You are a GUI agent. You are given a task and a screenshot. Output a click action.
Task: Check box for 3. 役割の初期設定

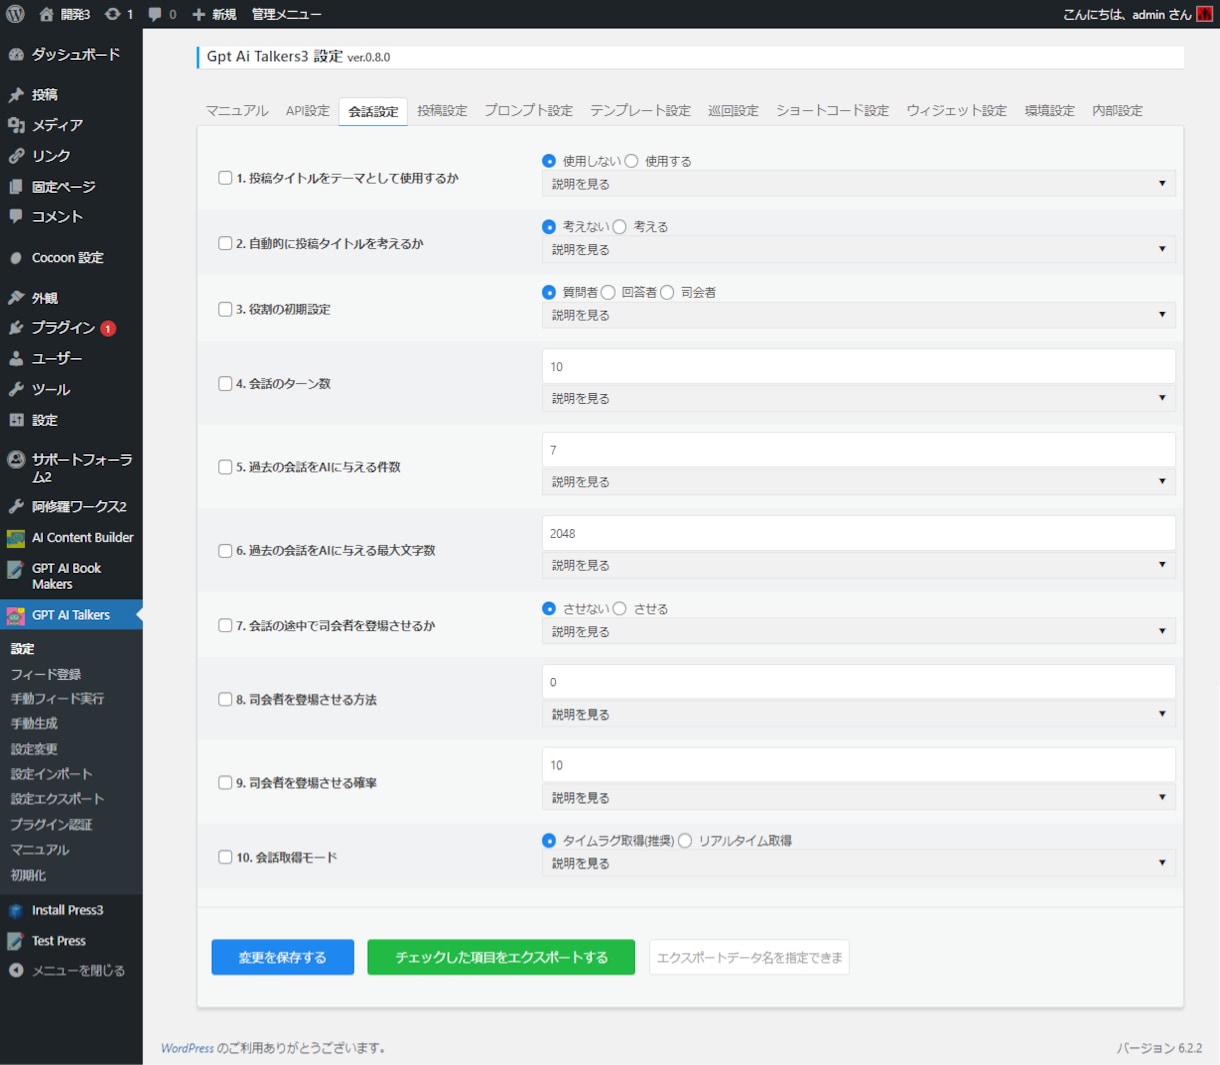tap(225, 309)
